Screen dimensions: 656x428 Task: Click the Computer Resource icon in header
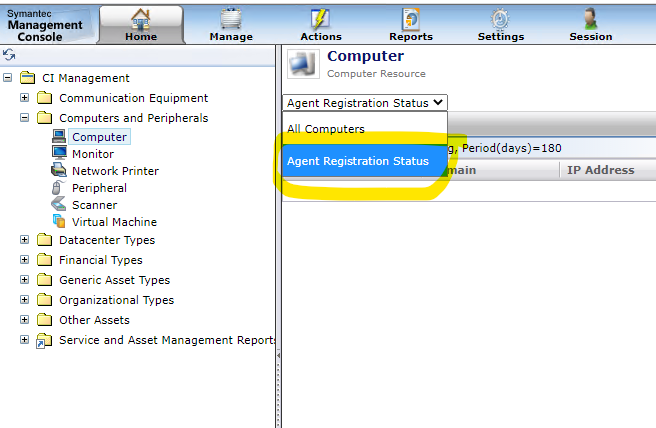302,64
